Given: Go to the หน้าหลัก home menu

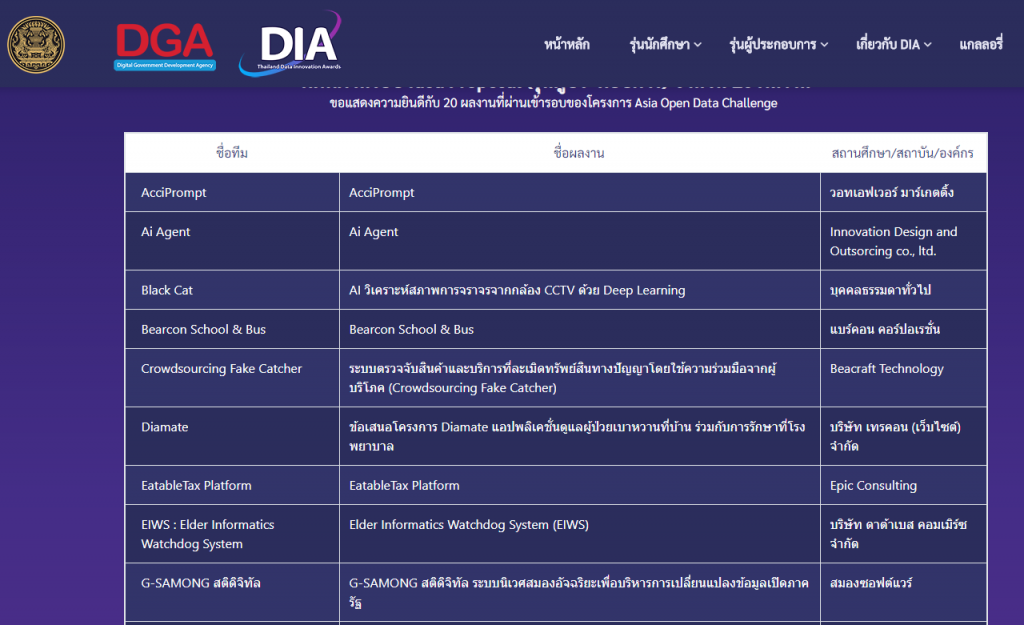Looking at the screenshot, I should pos(567,44).
